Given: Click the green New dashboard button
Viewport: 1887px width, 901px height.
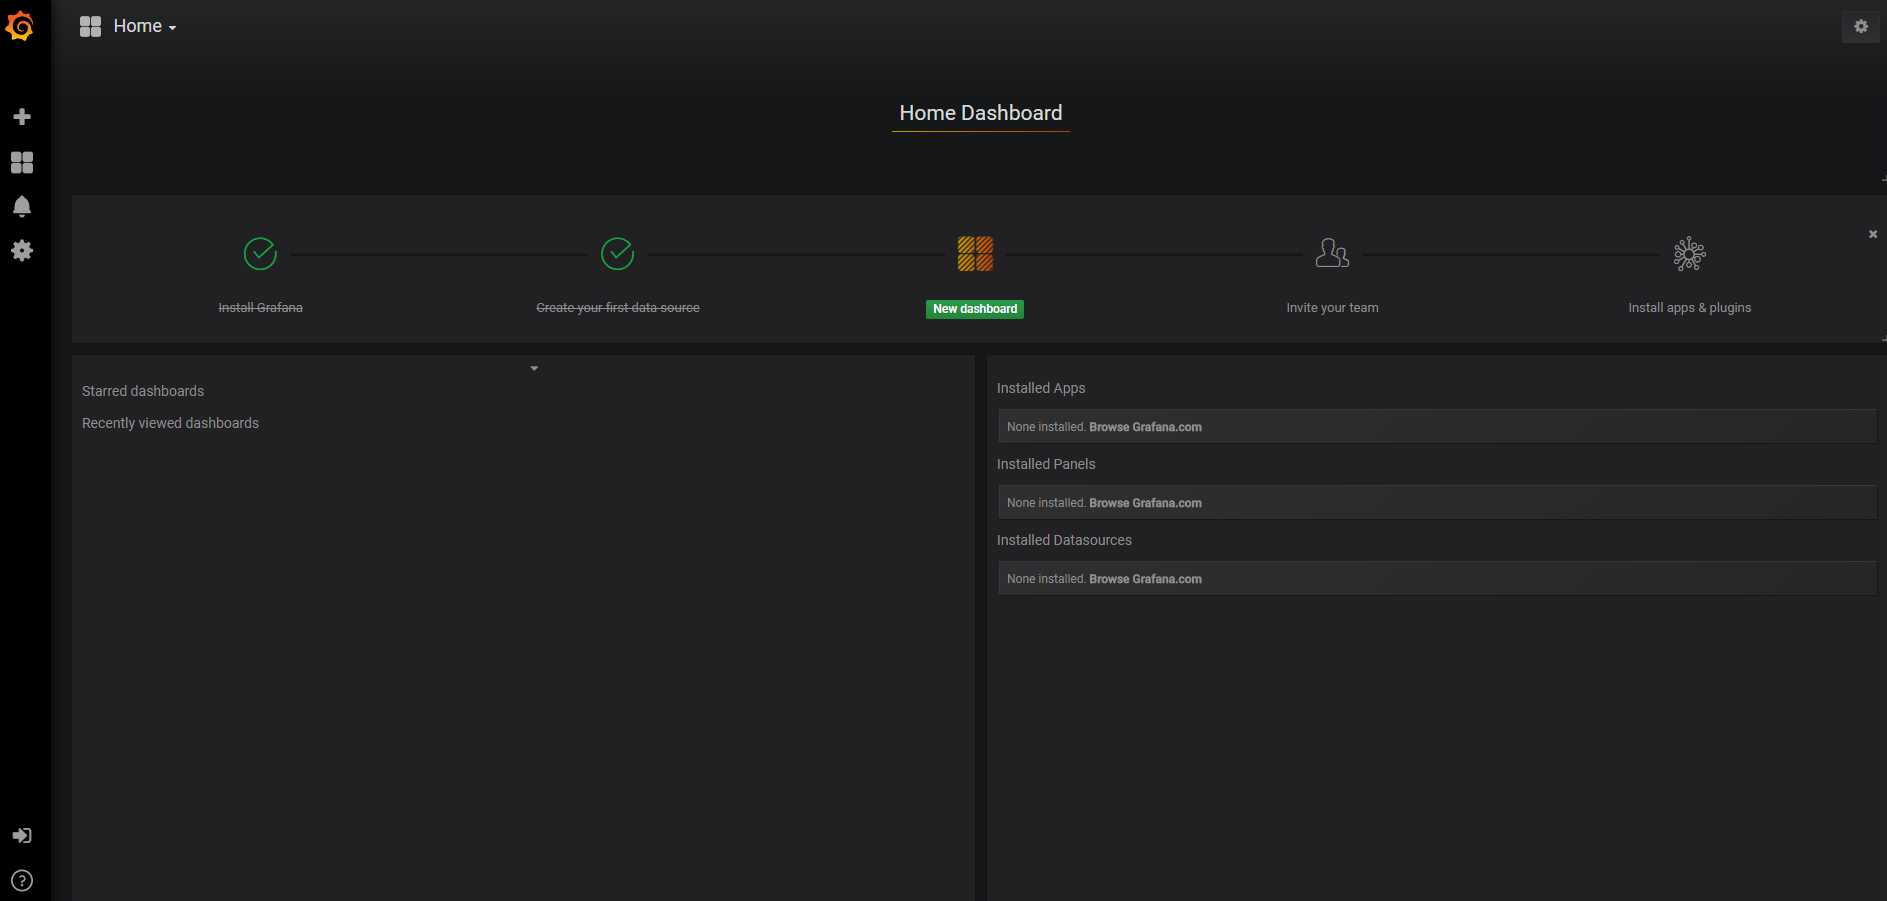Looking at the screenshot, I should (975, 309).
